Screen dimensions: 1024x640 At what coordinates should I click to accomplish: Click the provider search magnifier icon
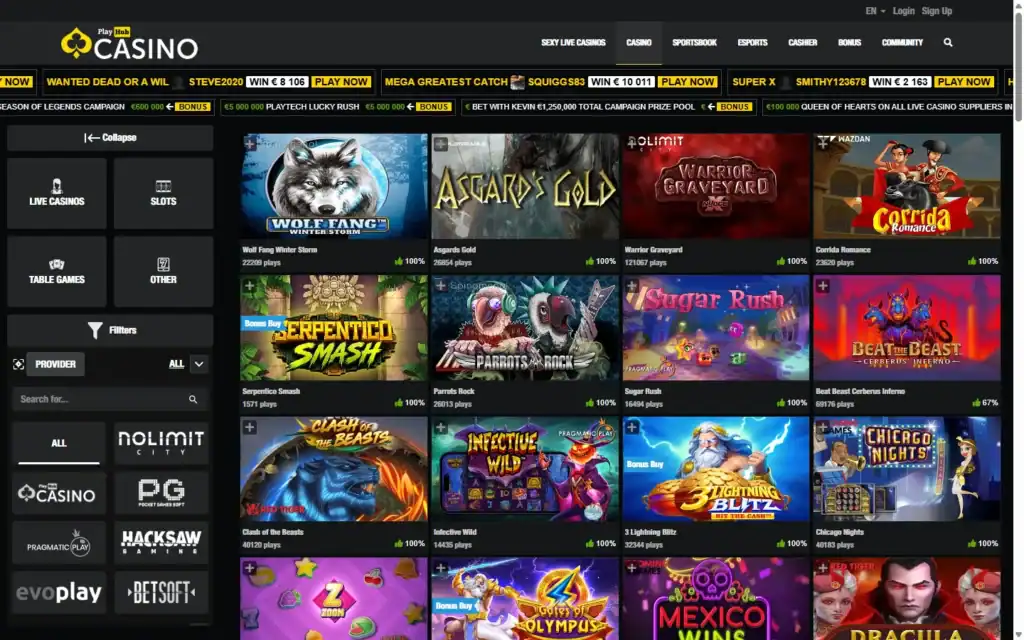click(193, 399)
